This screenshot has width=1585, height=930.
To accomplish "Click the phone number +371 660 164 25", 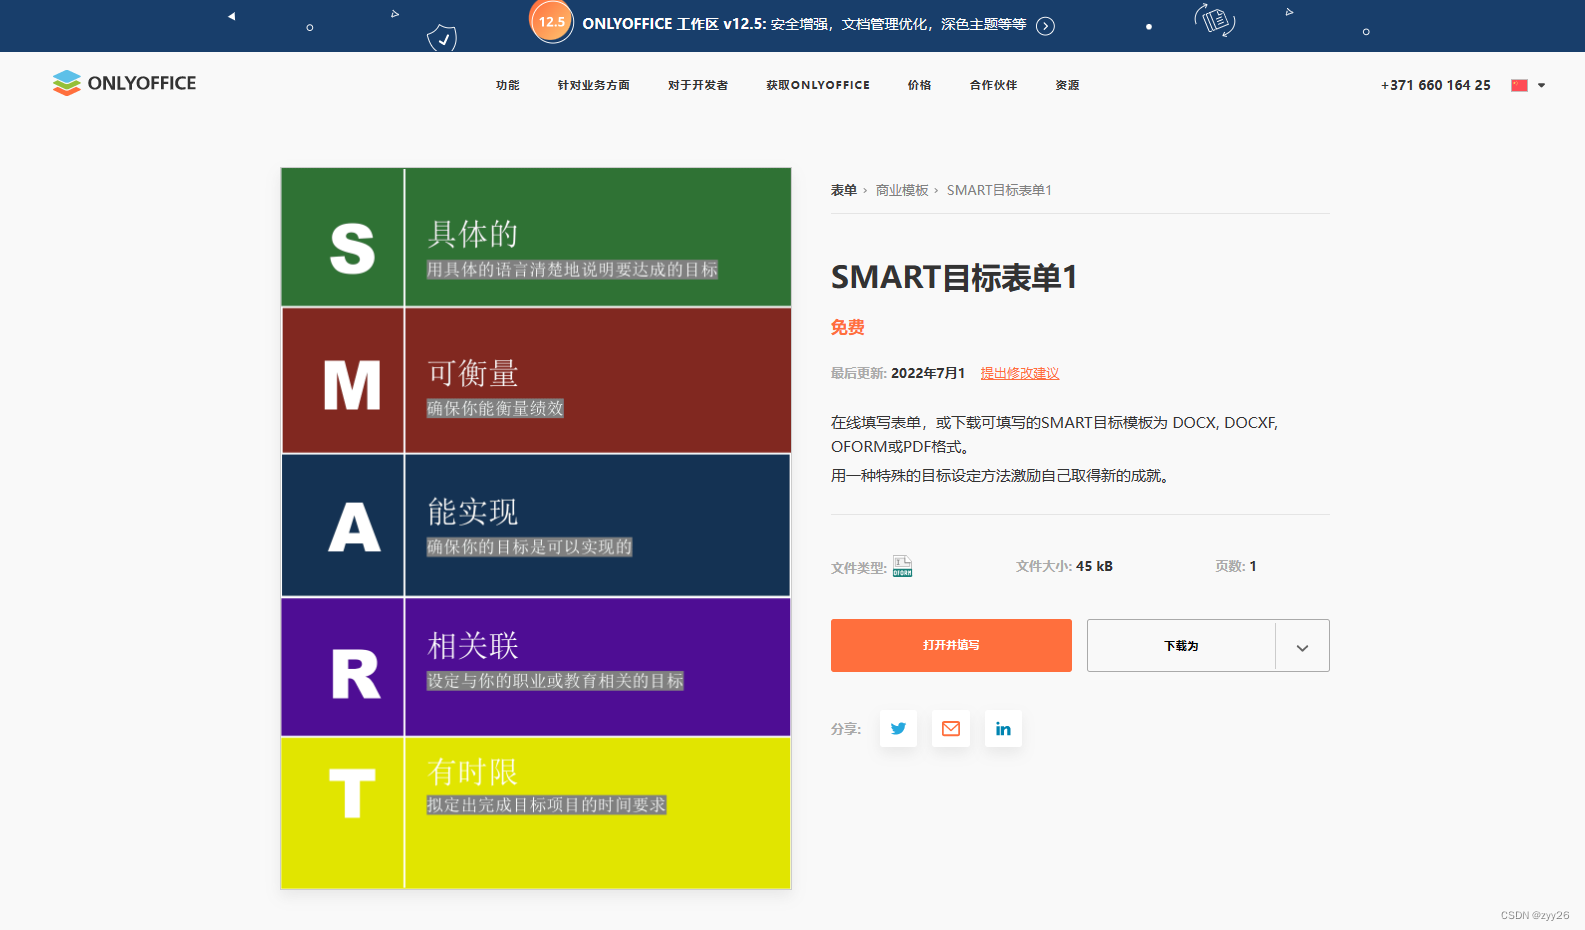I will [x=1436, y=85].
